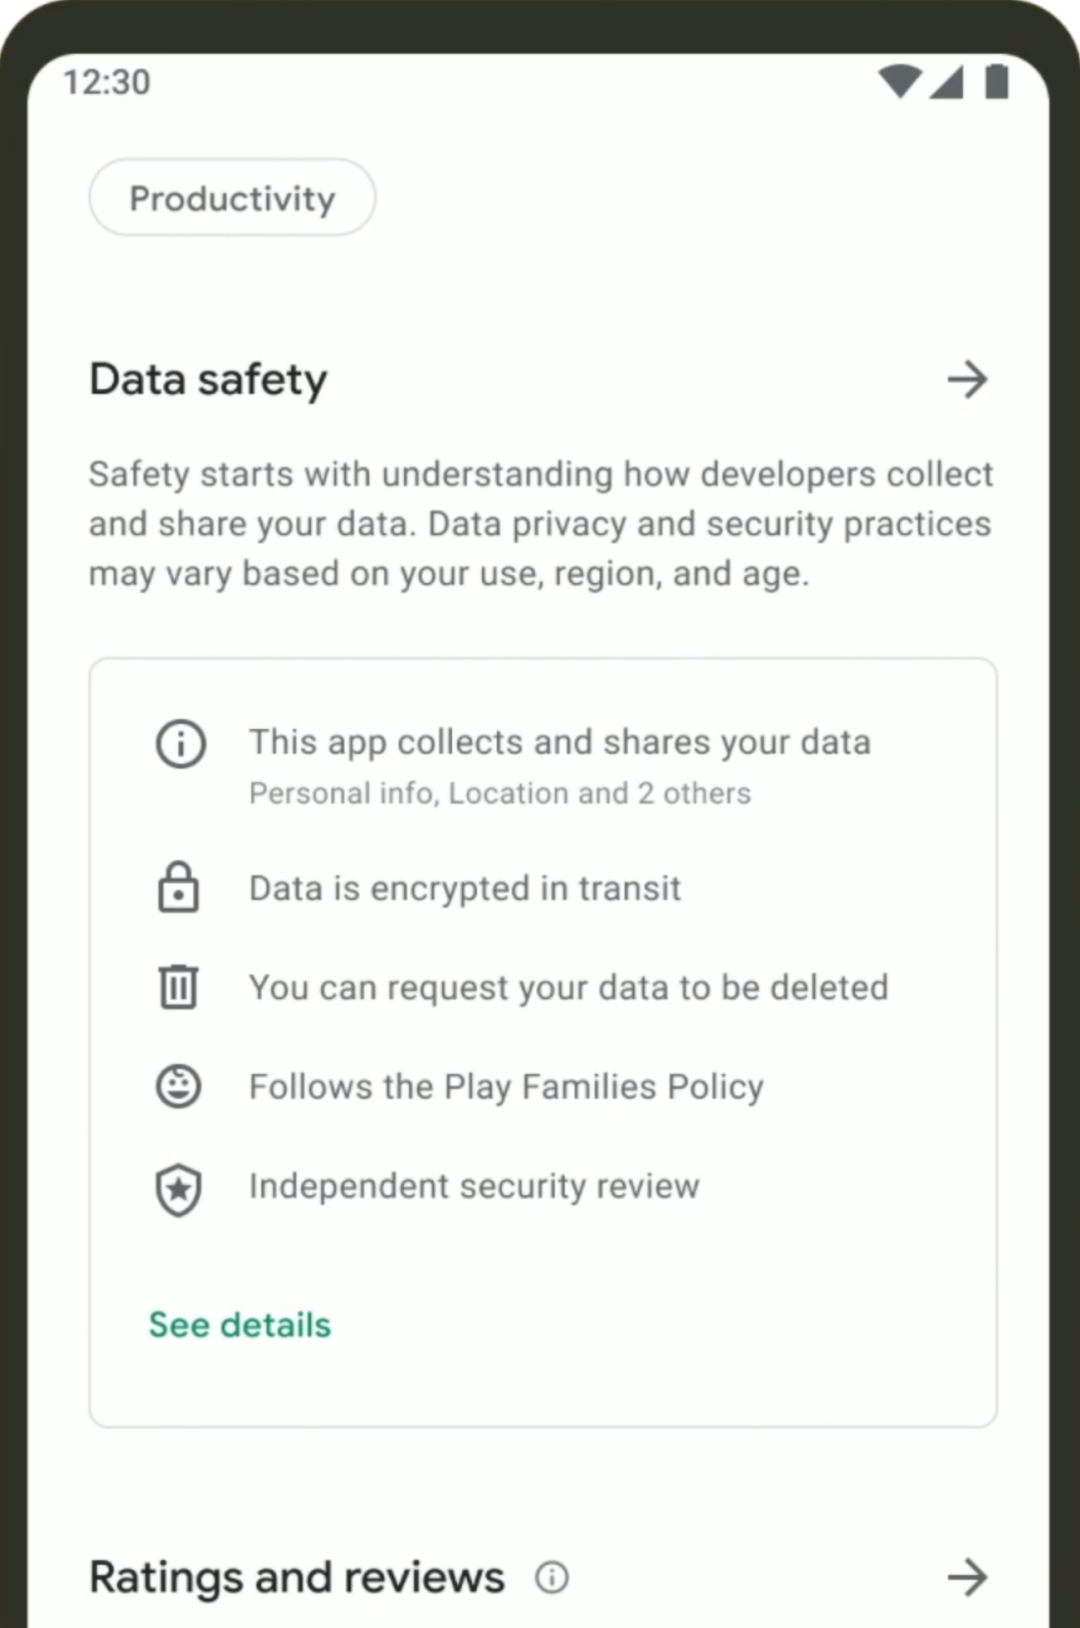Select "This app collects and shares your data"
The image size is (1080, 1628).
click(x=560, y=743)
